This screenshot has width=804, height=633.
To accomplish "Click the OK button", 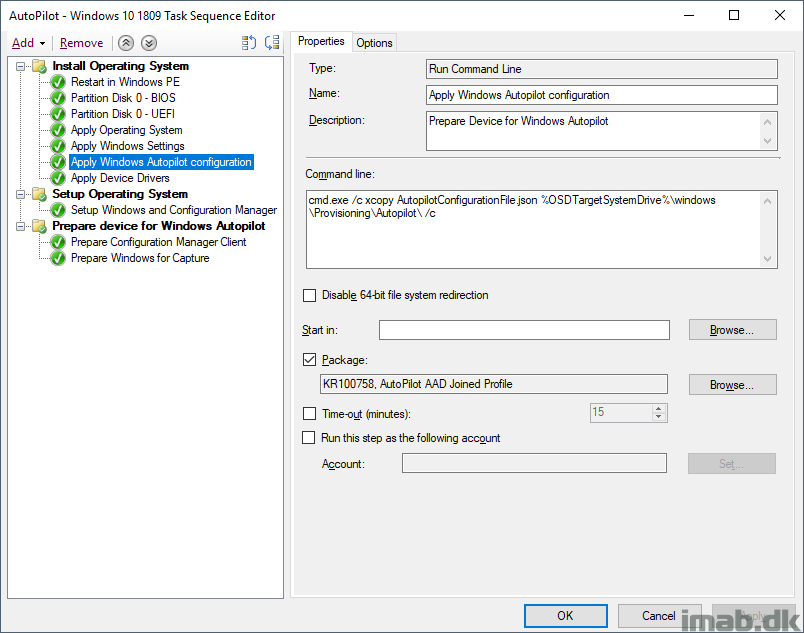I will tap(566, 616).
